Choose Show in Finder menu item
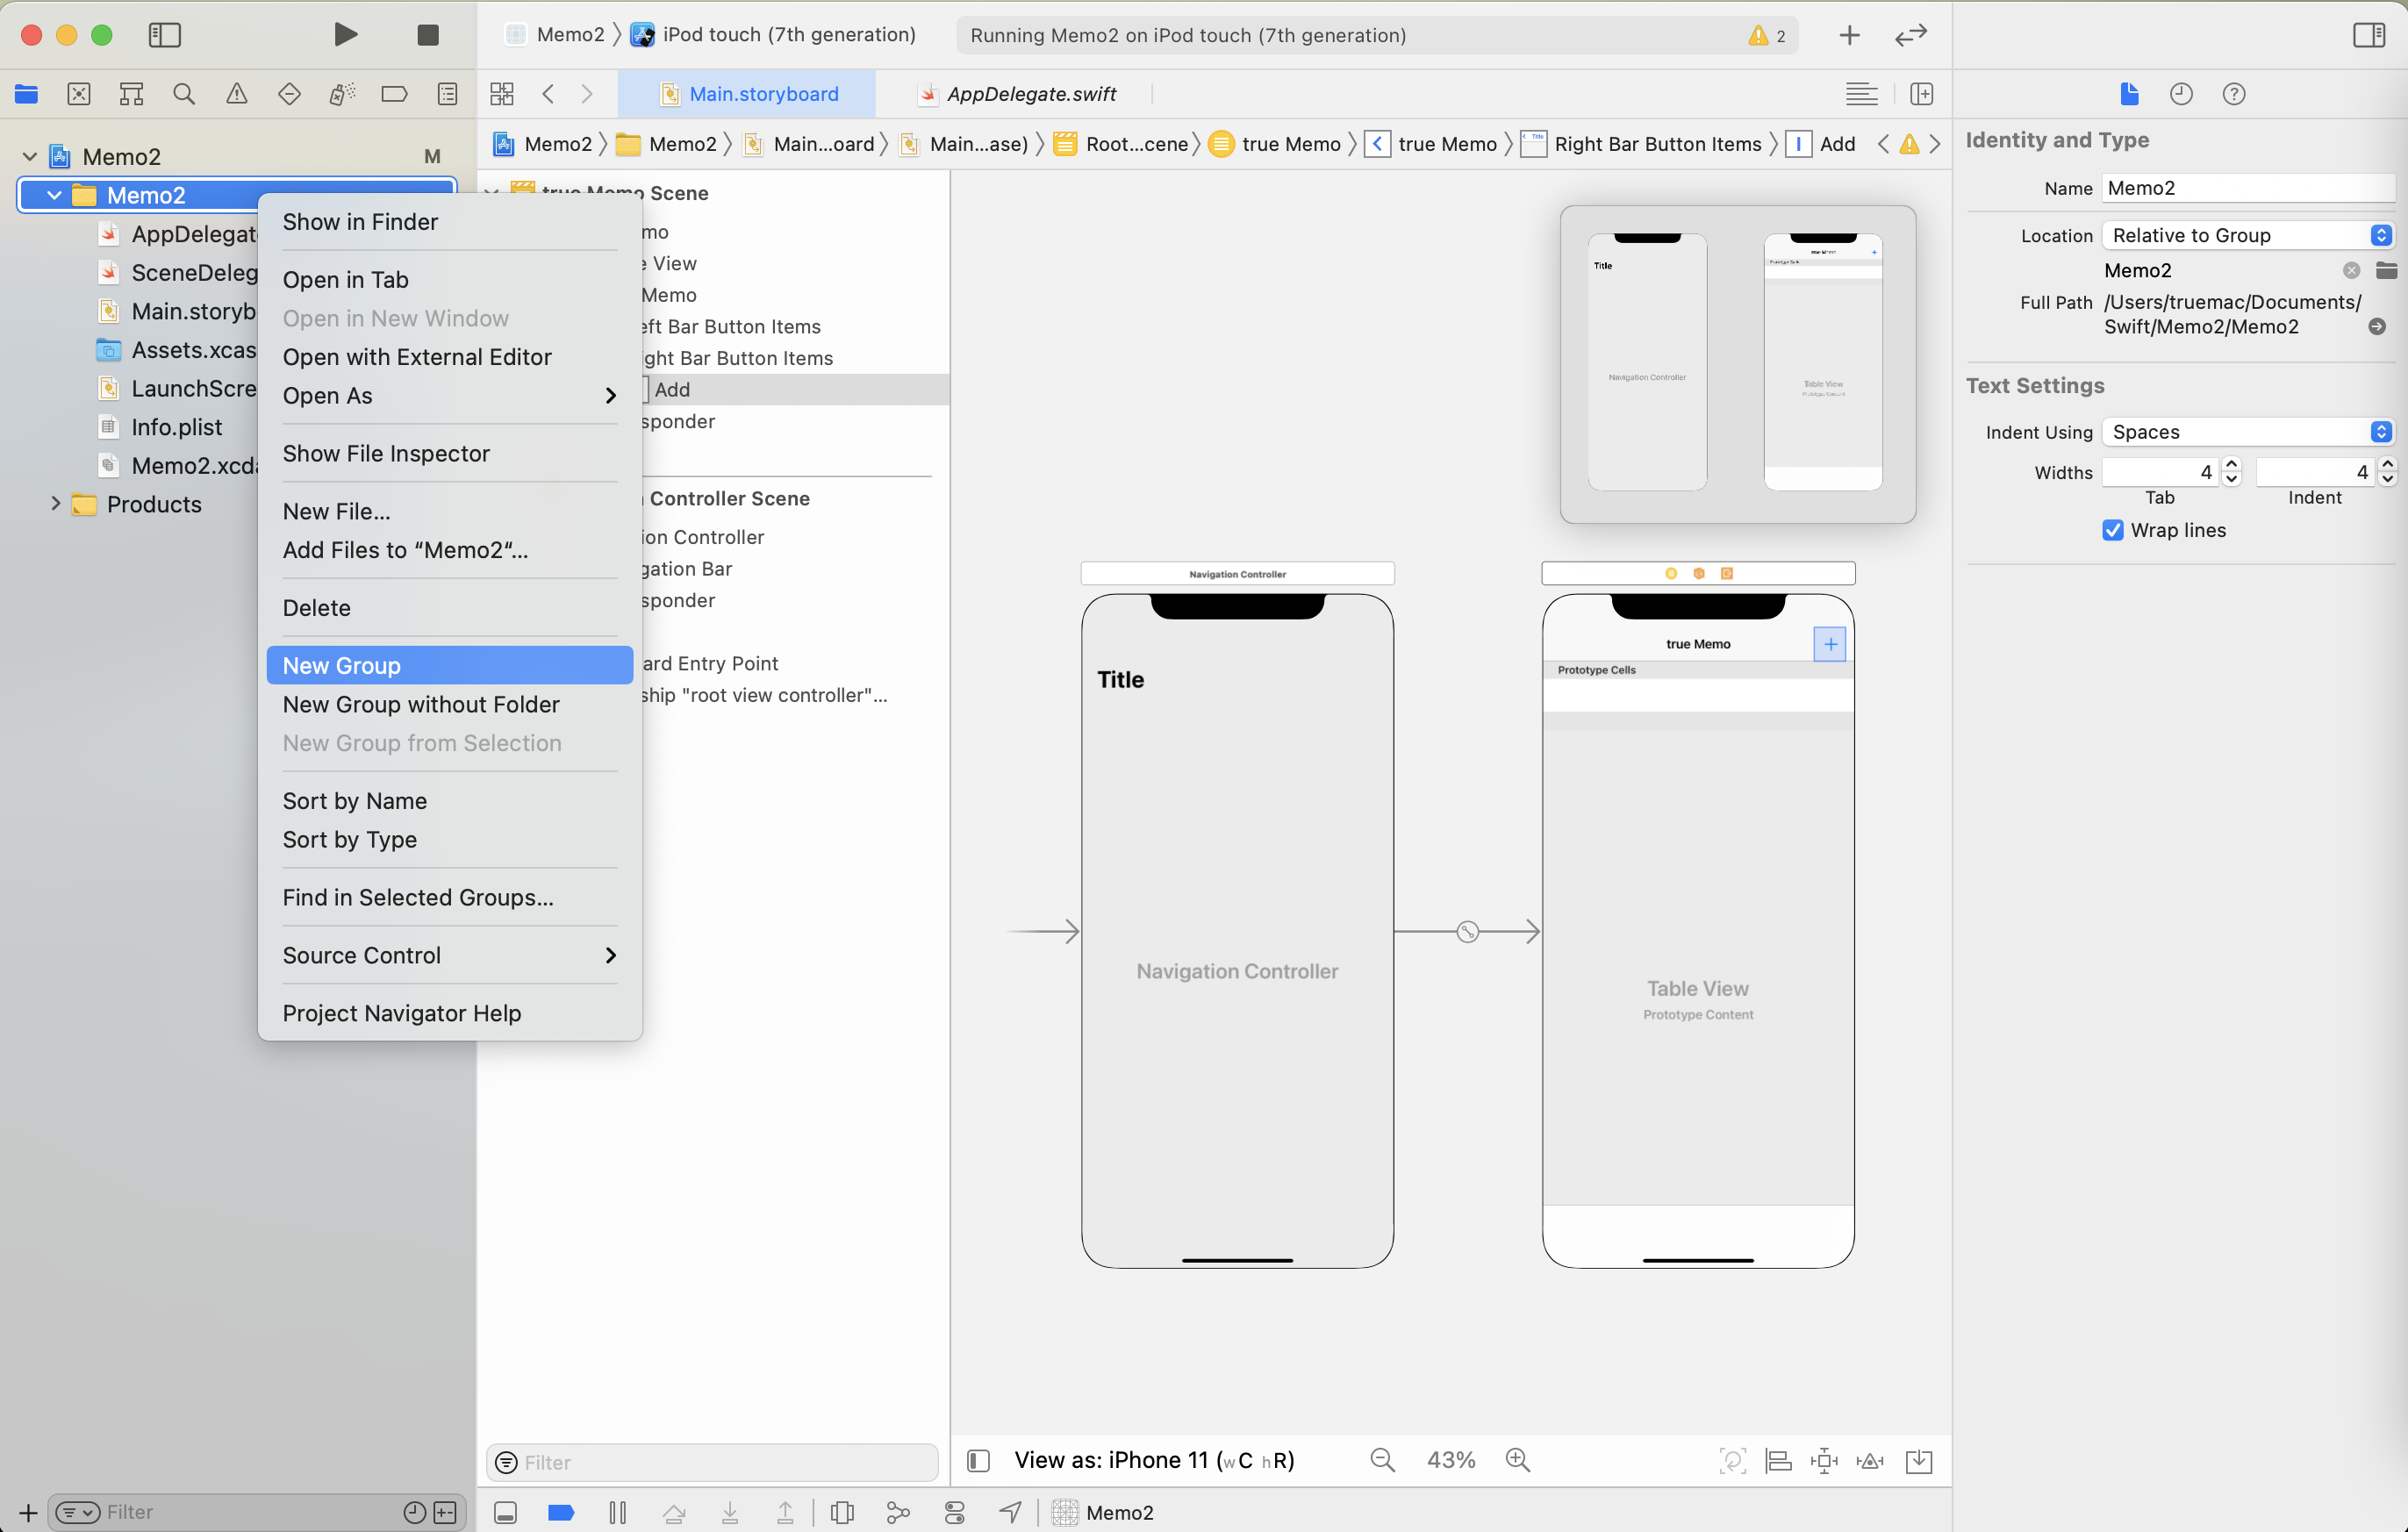The width and height of the screenshot is (2408, 1532). coord(360,222)
